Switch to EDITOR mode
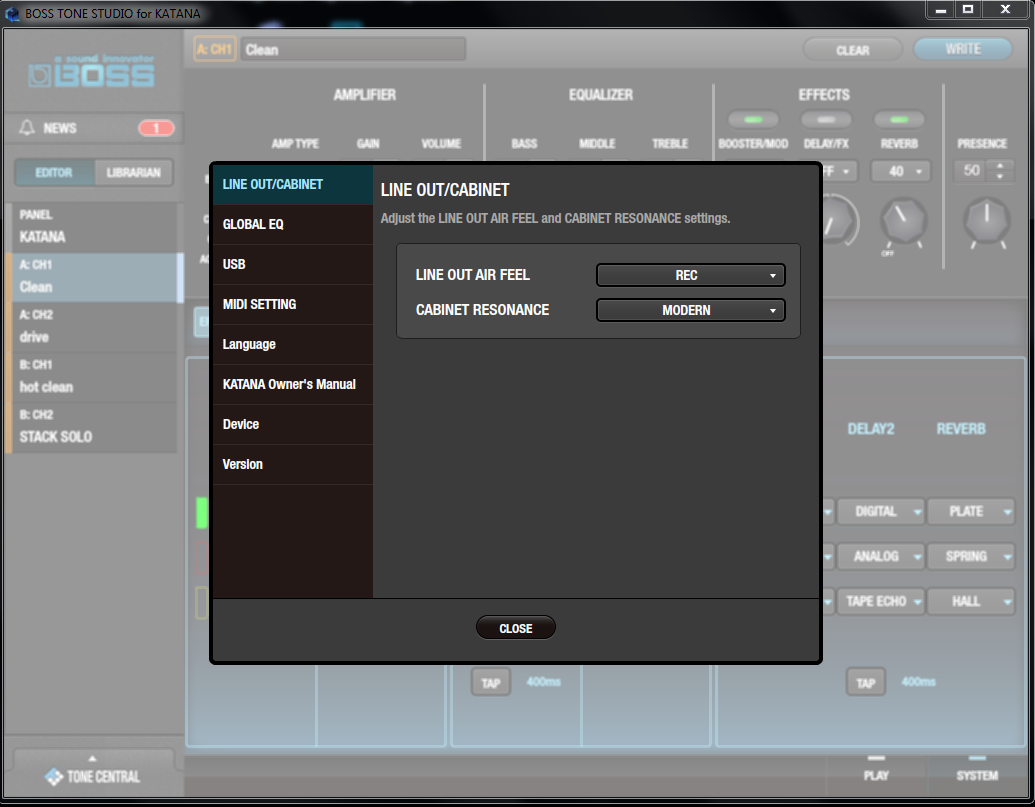1035x807 pixels. tap(54, 173)
